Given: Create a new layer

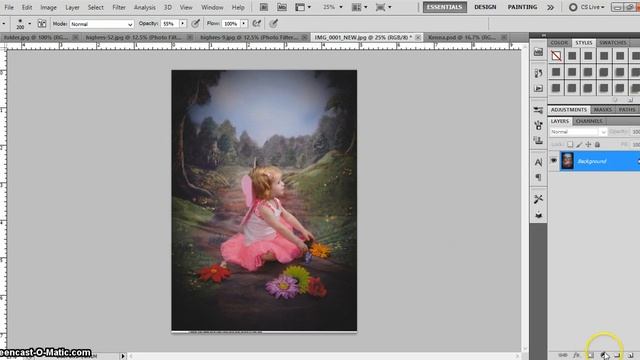Looking at the screenshot, I should point(631,356).
